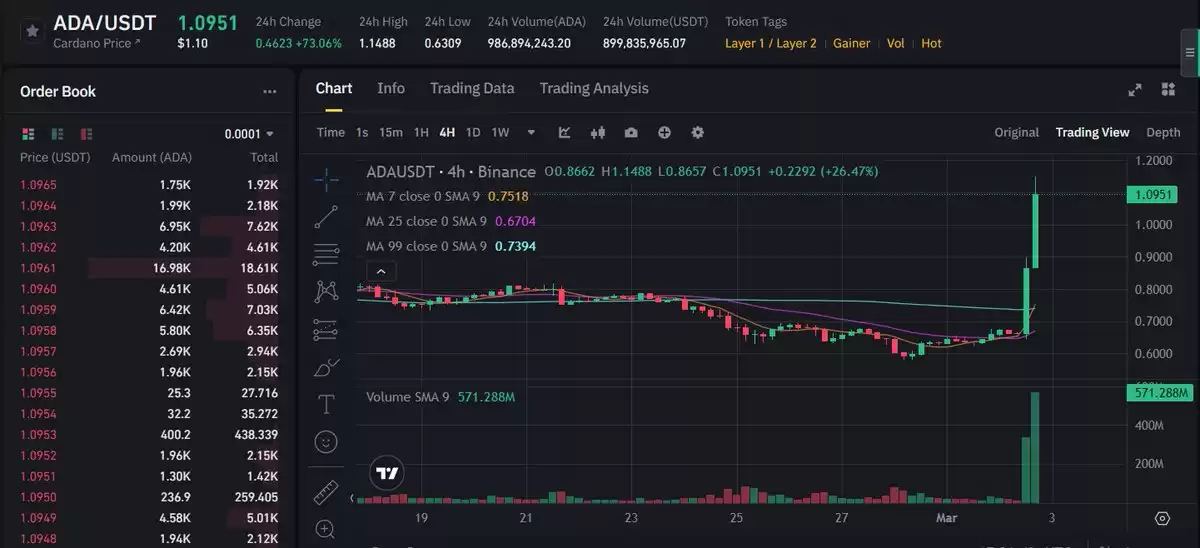
Task: Collapse the indicator legend arrow
Action: click(x=382, y=271)
